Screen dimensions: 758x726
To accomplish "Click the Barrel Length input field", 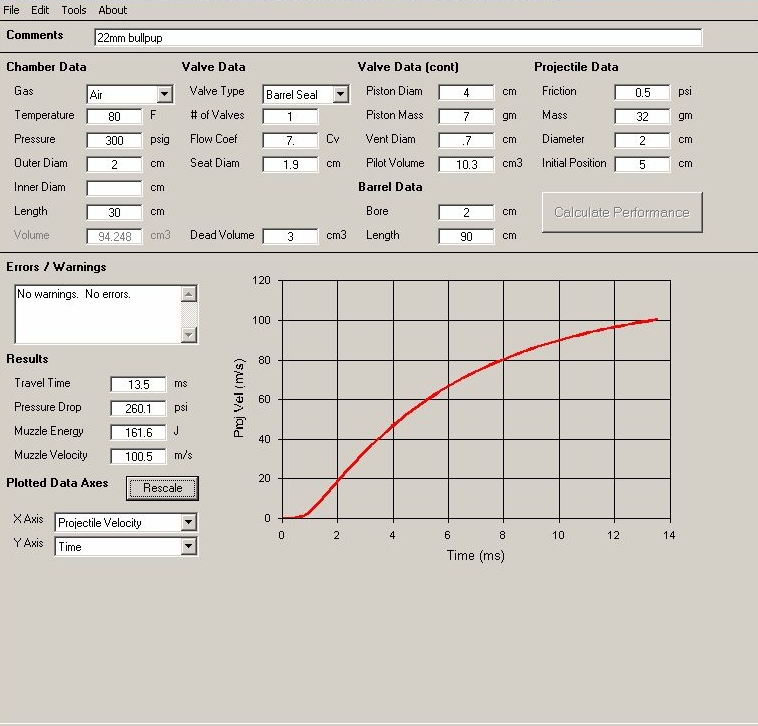I will [x=466, y=236].
